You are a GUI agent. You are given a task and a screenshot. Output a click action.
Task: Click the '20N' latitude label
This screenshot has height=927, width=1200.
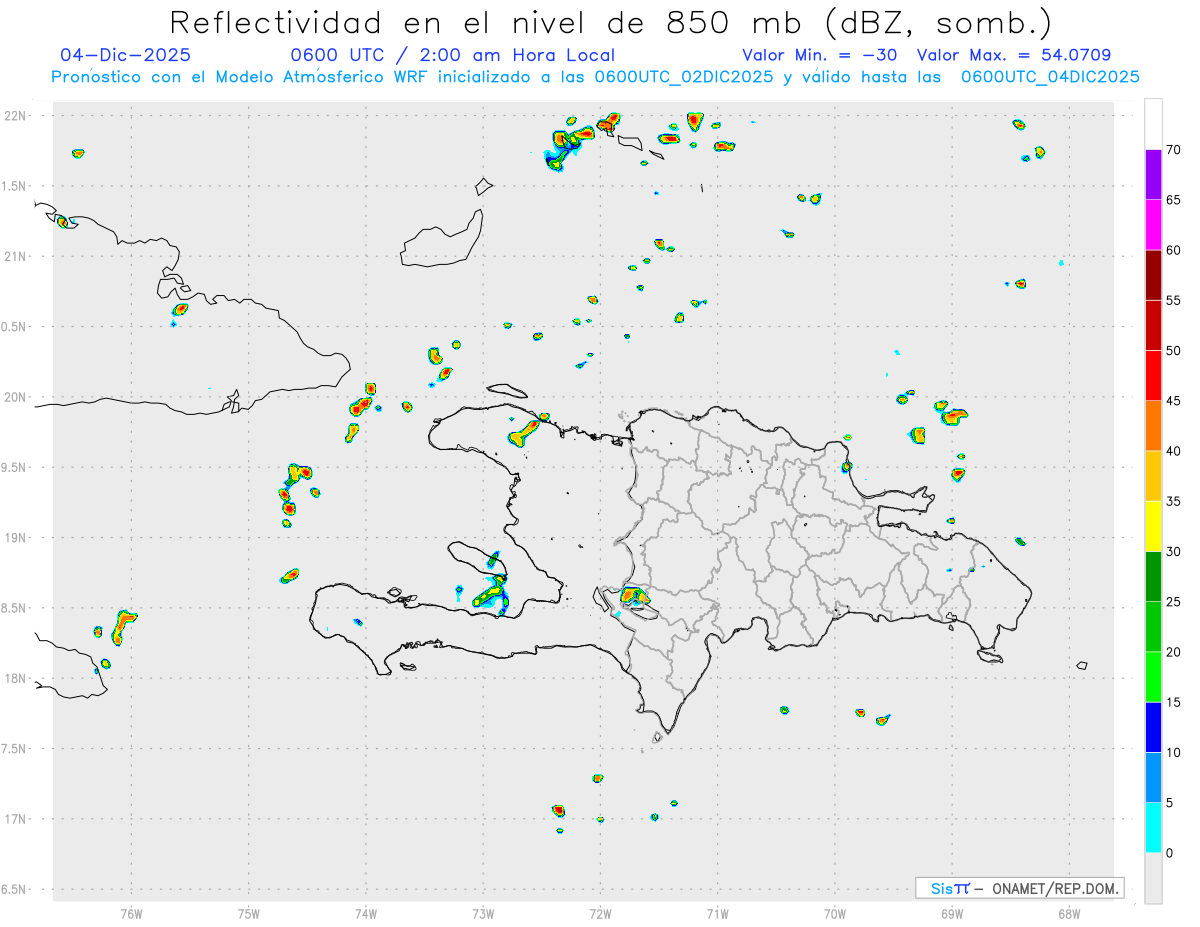point(17,397)
